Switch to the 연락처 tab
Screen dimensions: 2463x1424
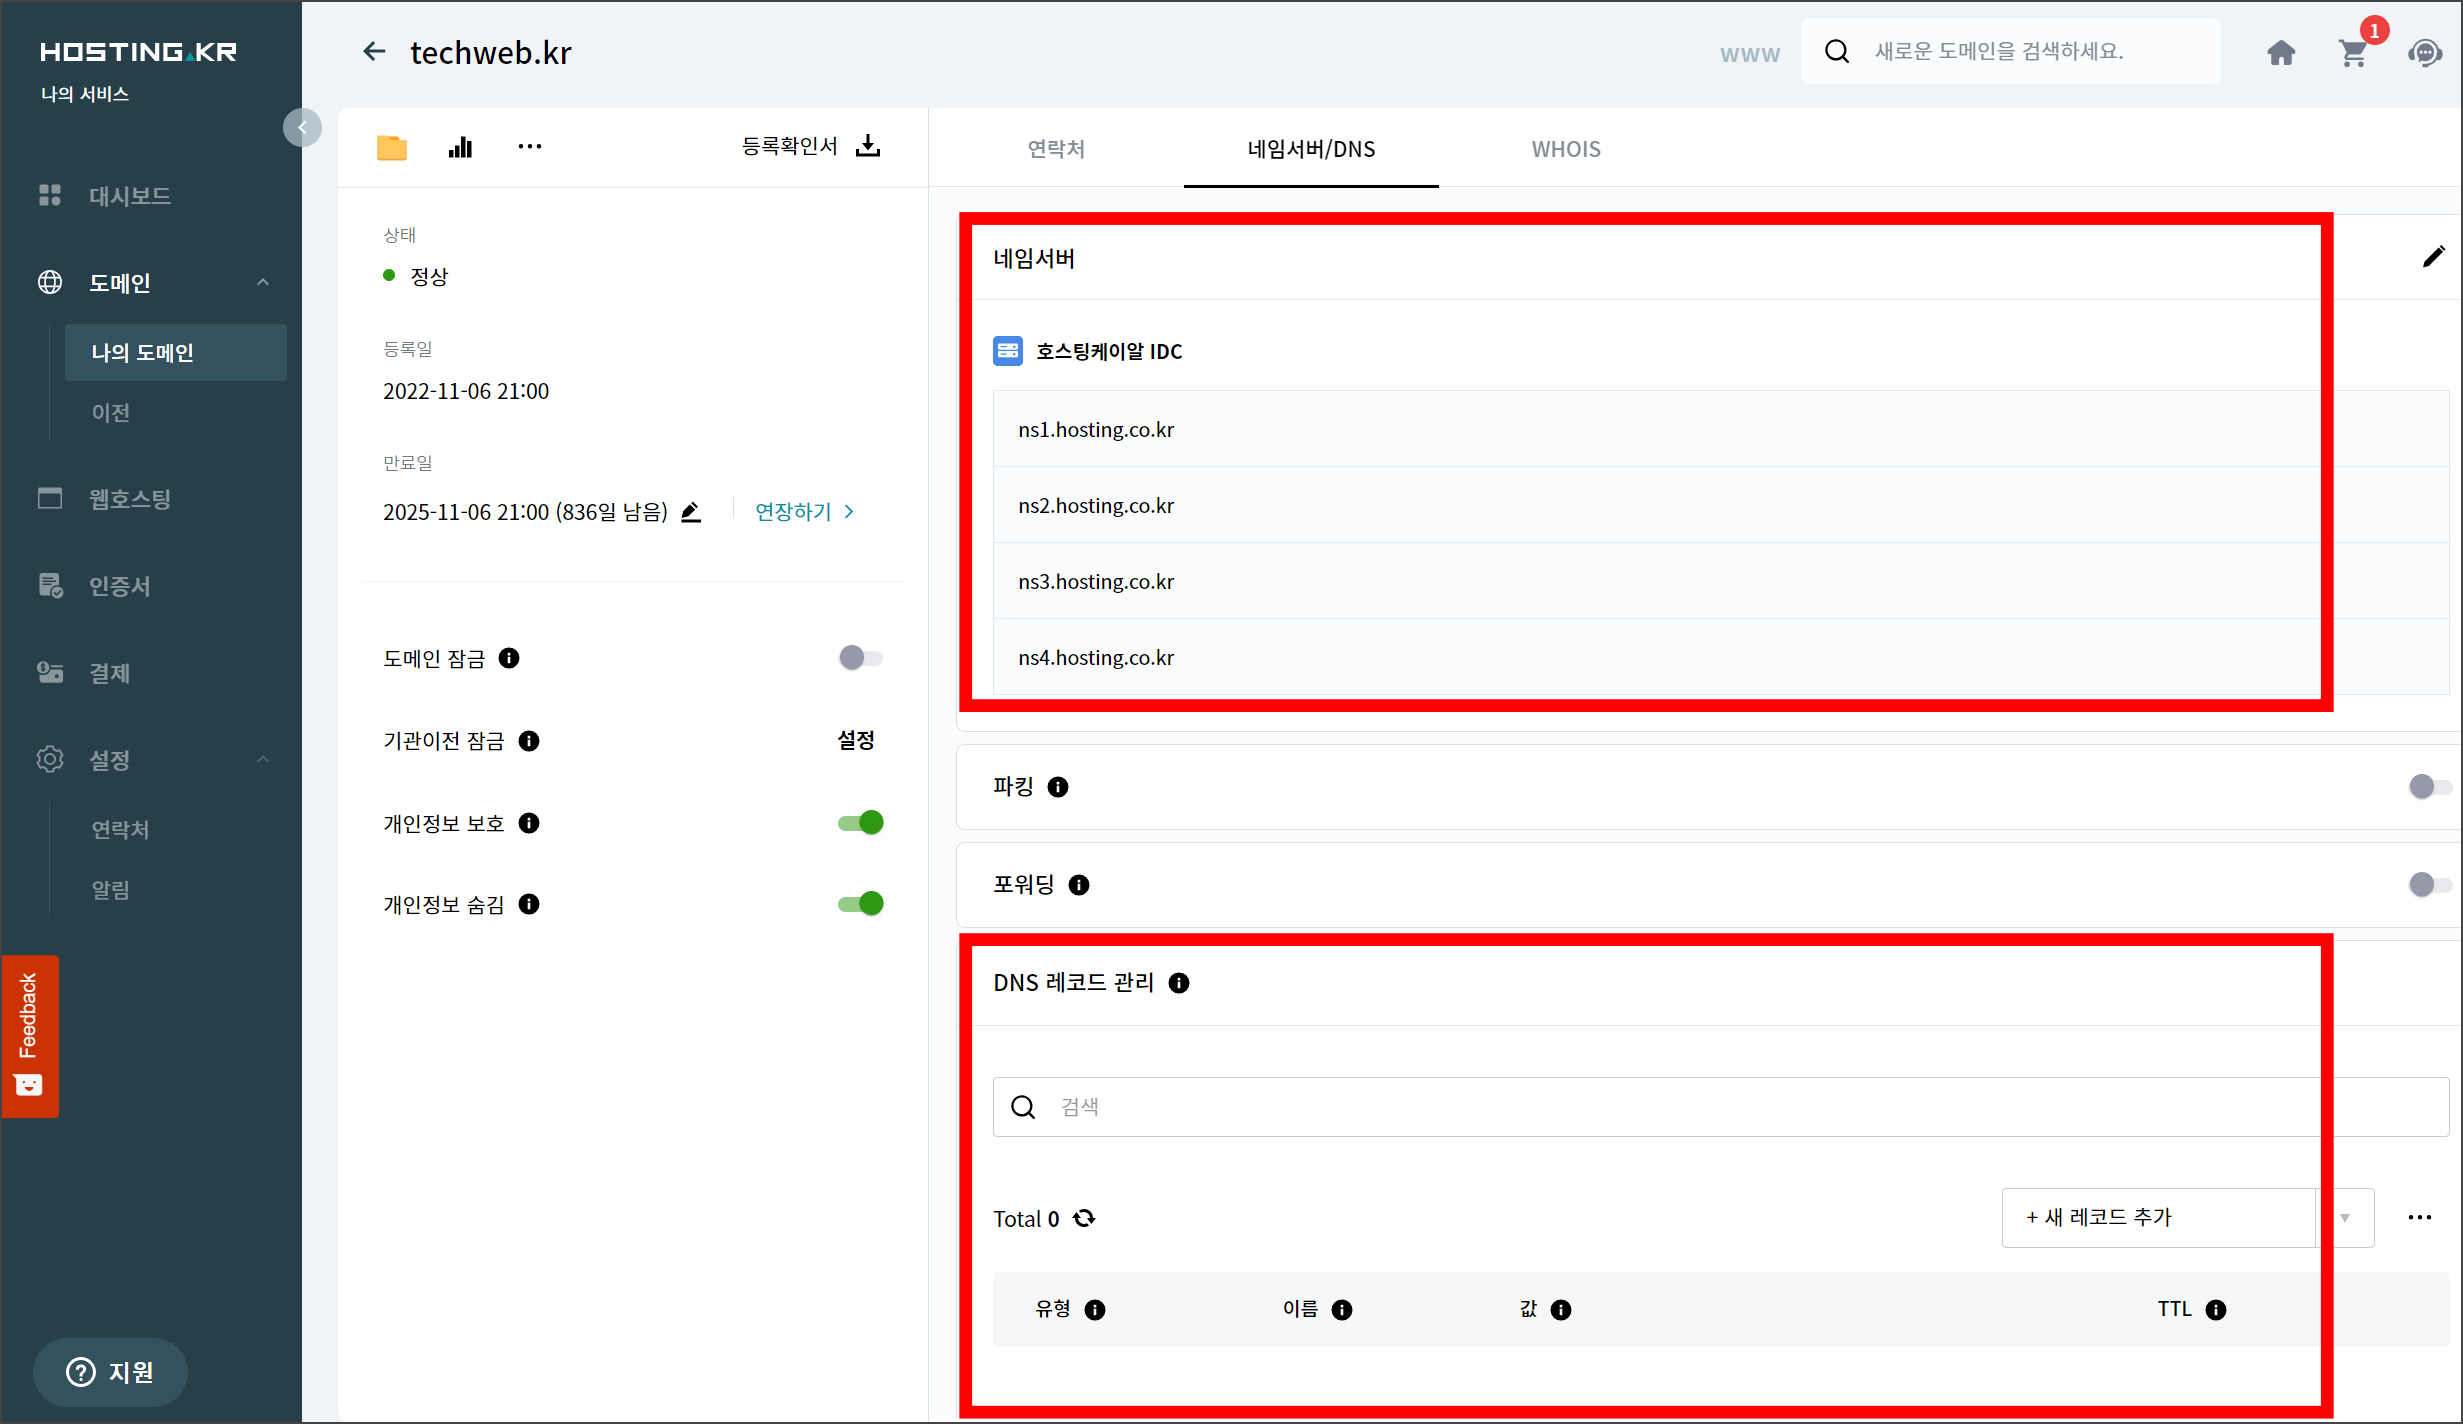coord(1056,149)
